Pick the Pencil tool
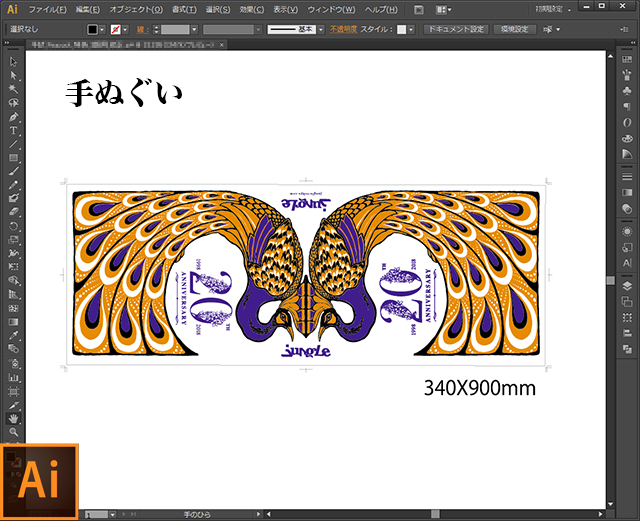This screenshot has width=640, height=521. click(x=13, y=185)
